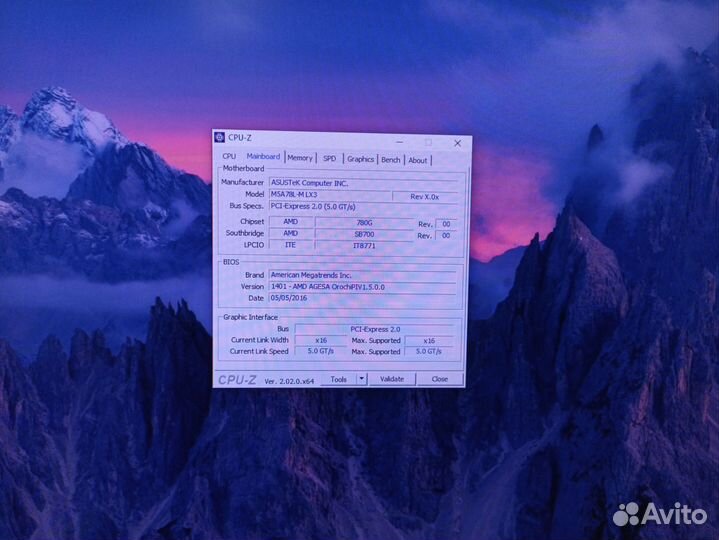Select the Mainboard tab
The image size is (719, 540).
[263, 157]
